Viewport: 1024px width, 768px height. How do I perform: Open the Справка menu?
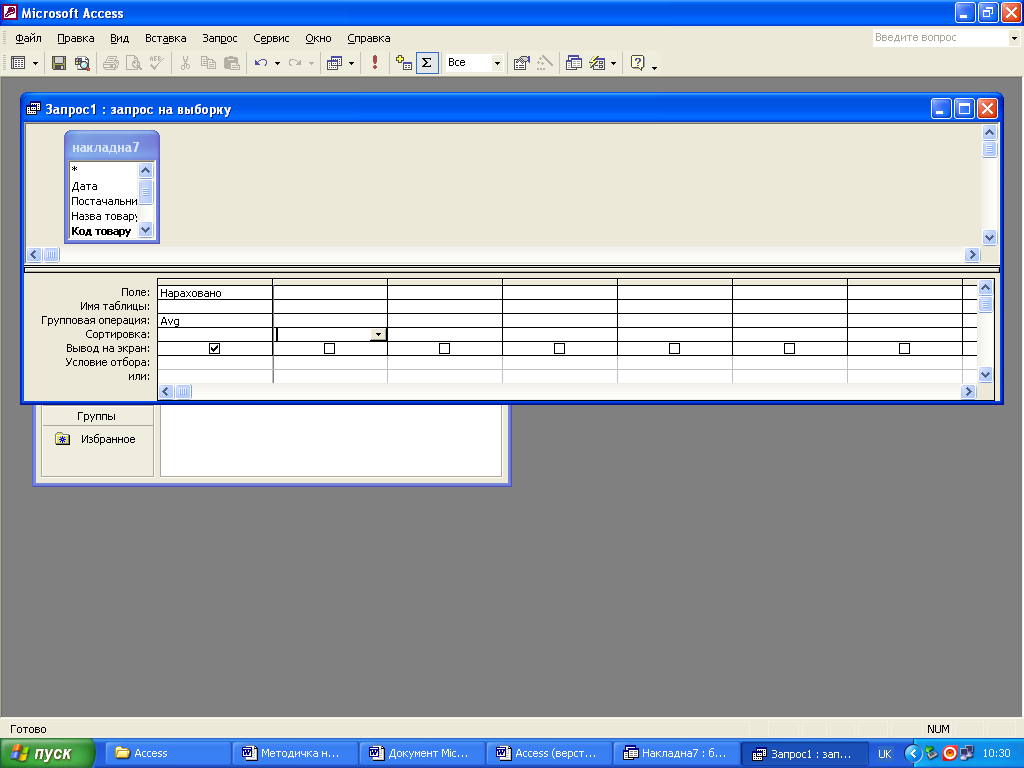coord(368,39)
